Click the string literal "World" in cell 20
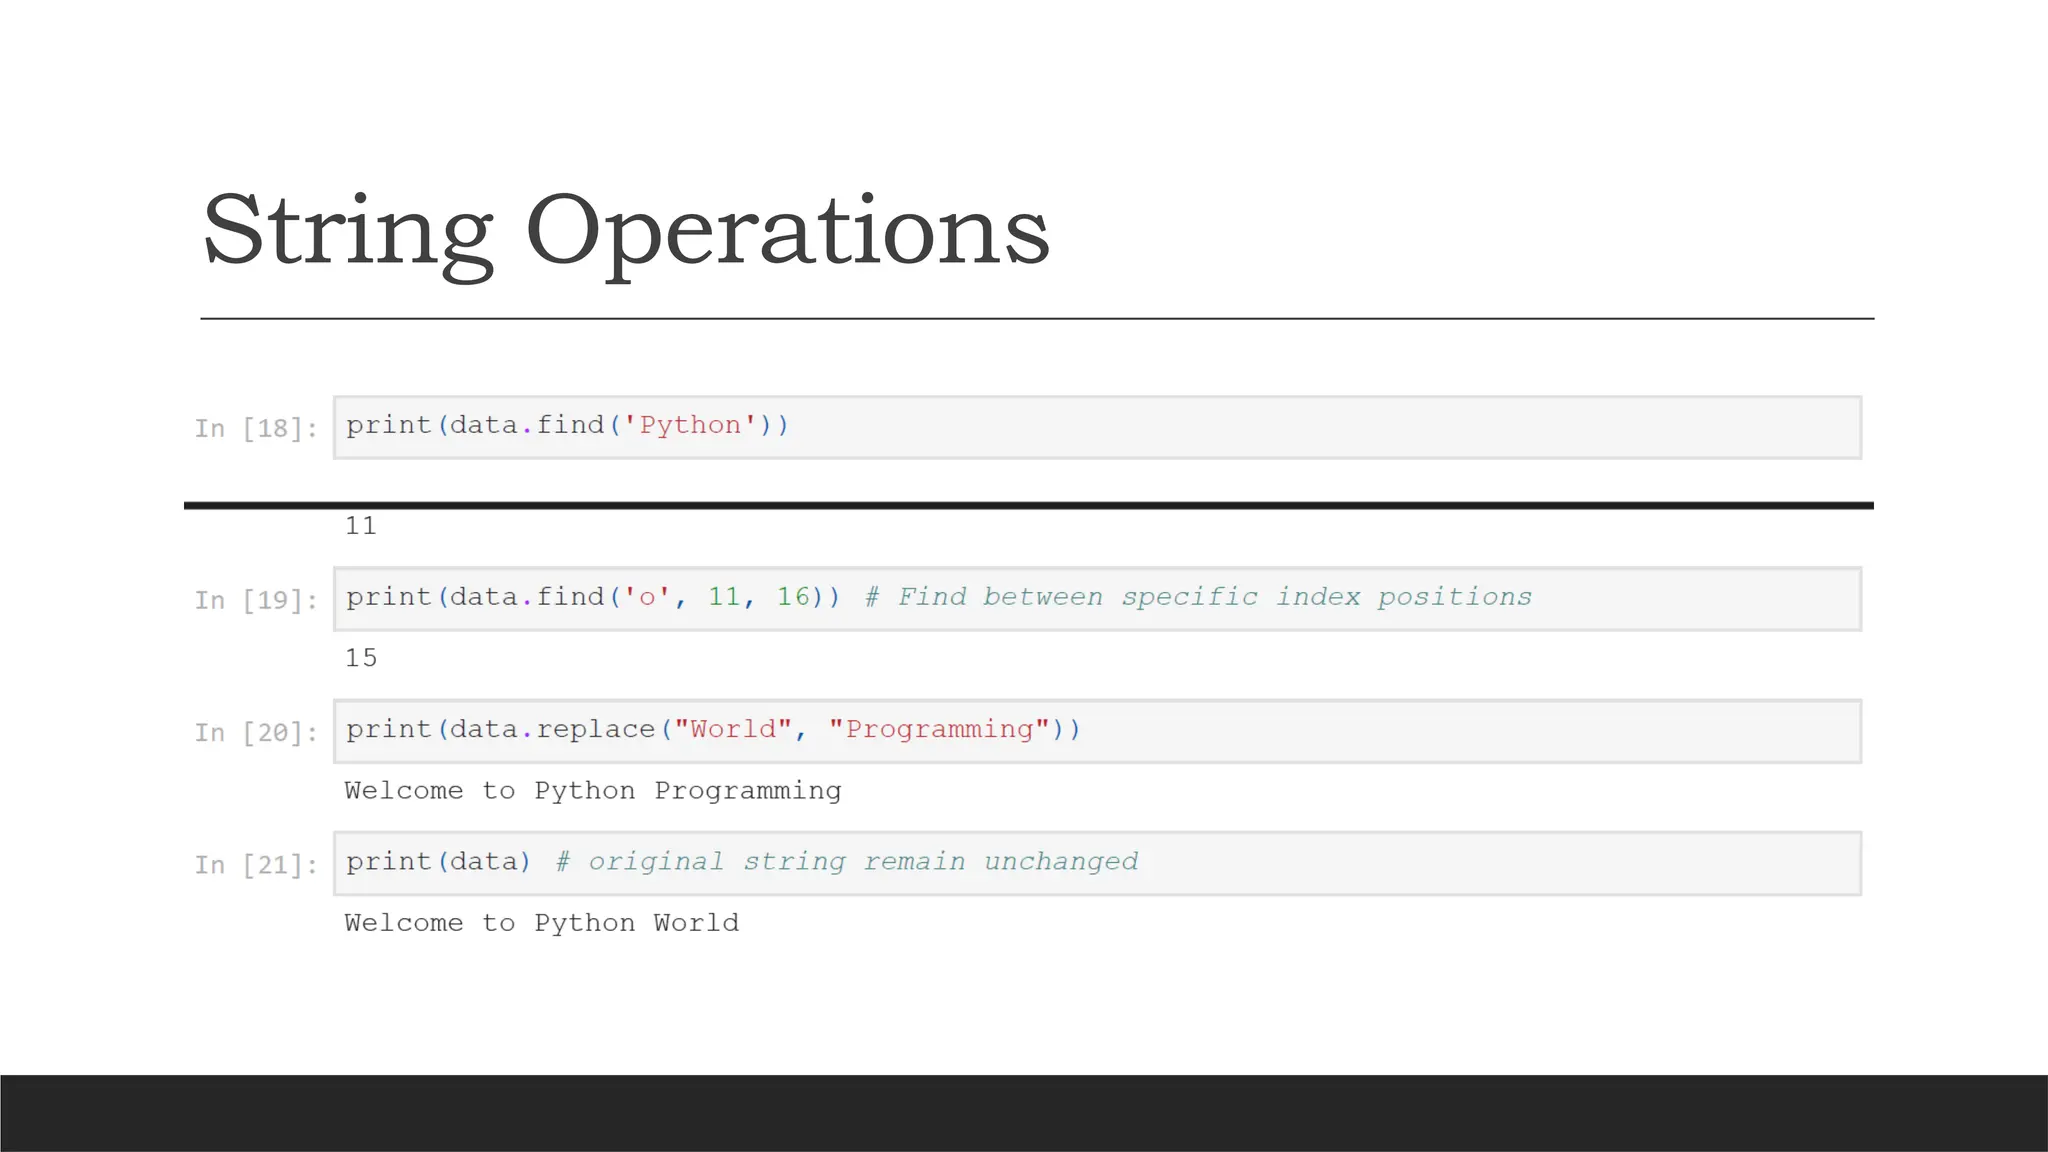2048x1152 pixels. click(x=733, y=729)
